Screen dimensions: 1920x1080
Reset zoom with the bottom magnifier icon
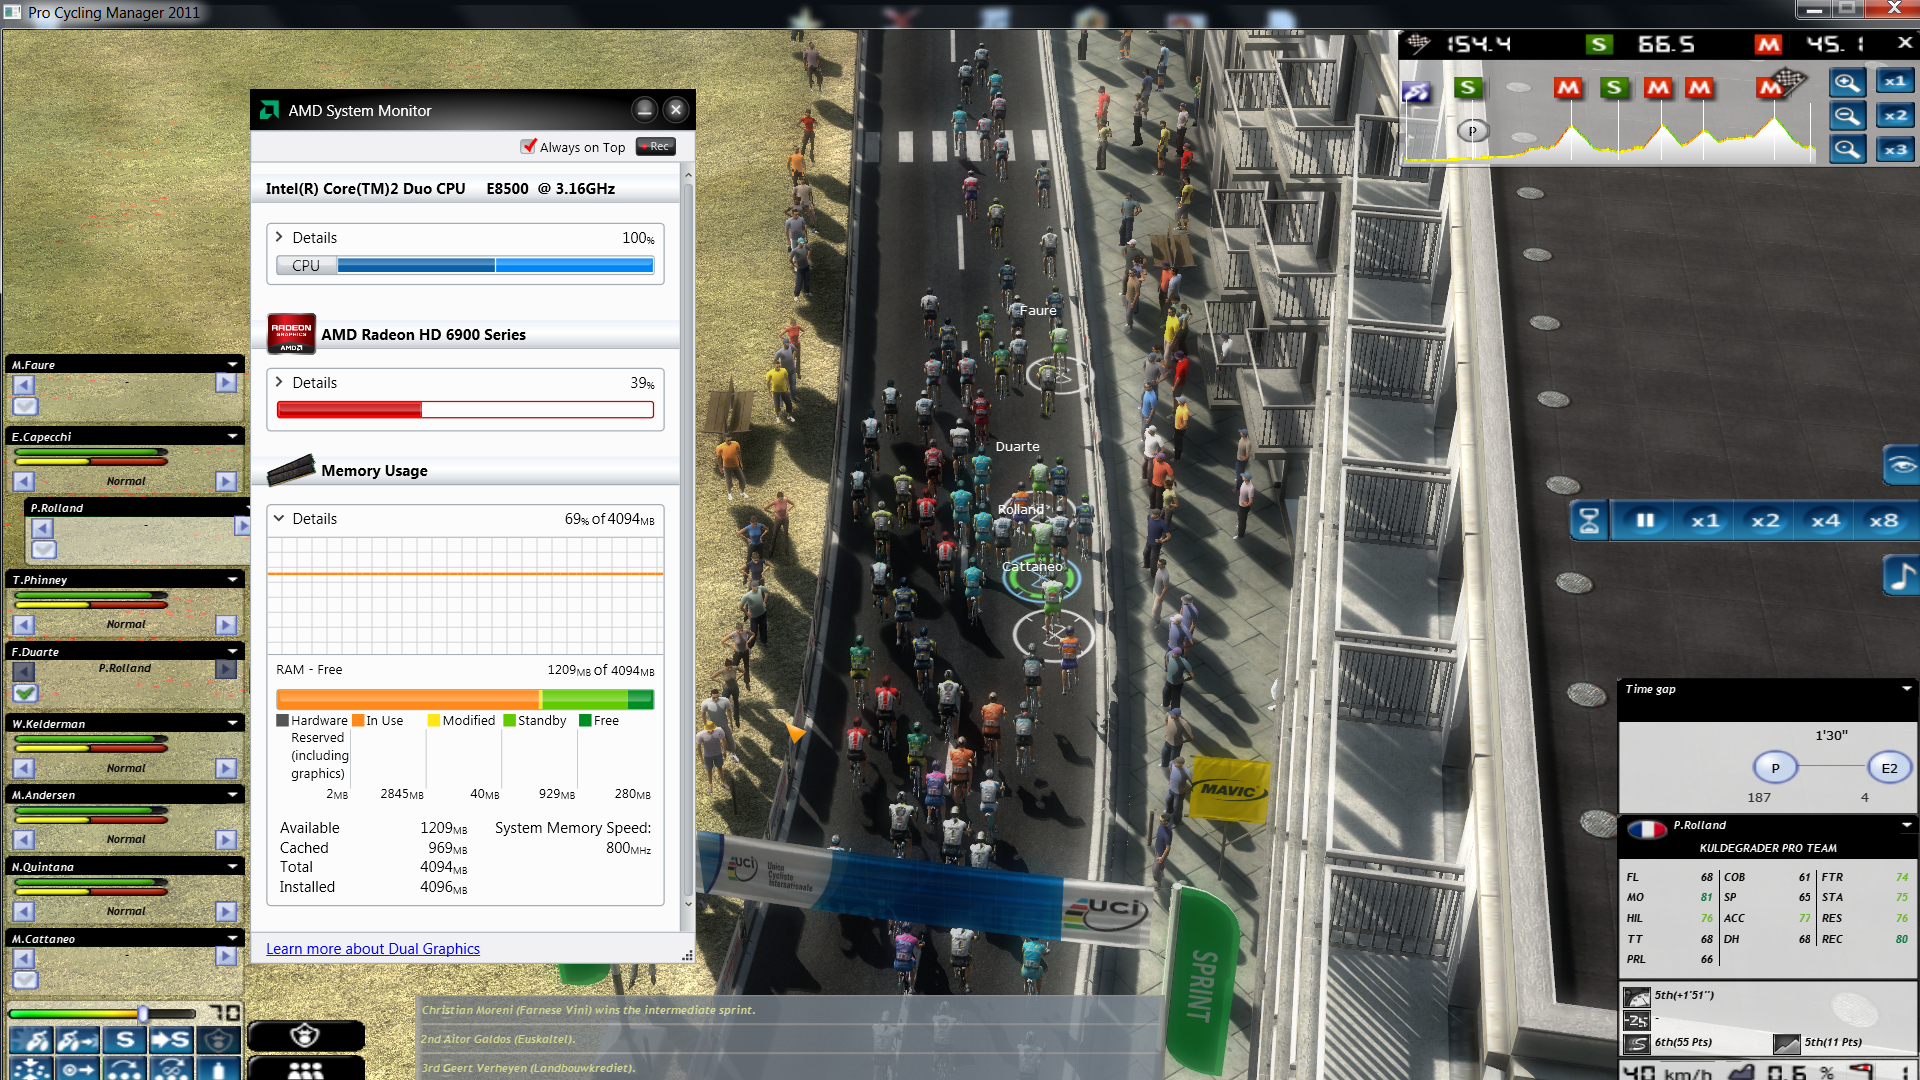(x=1847, y=150)
